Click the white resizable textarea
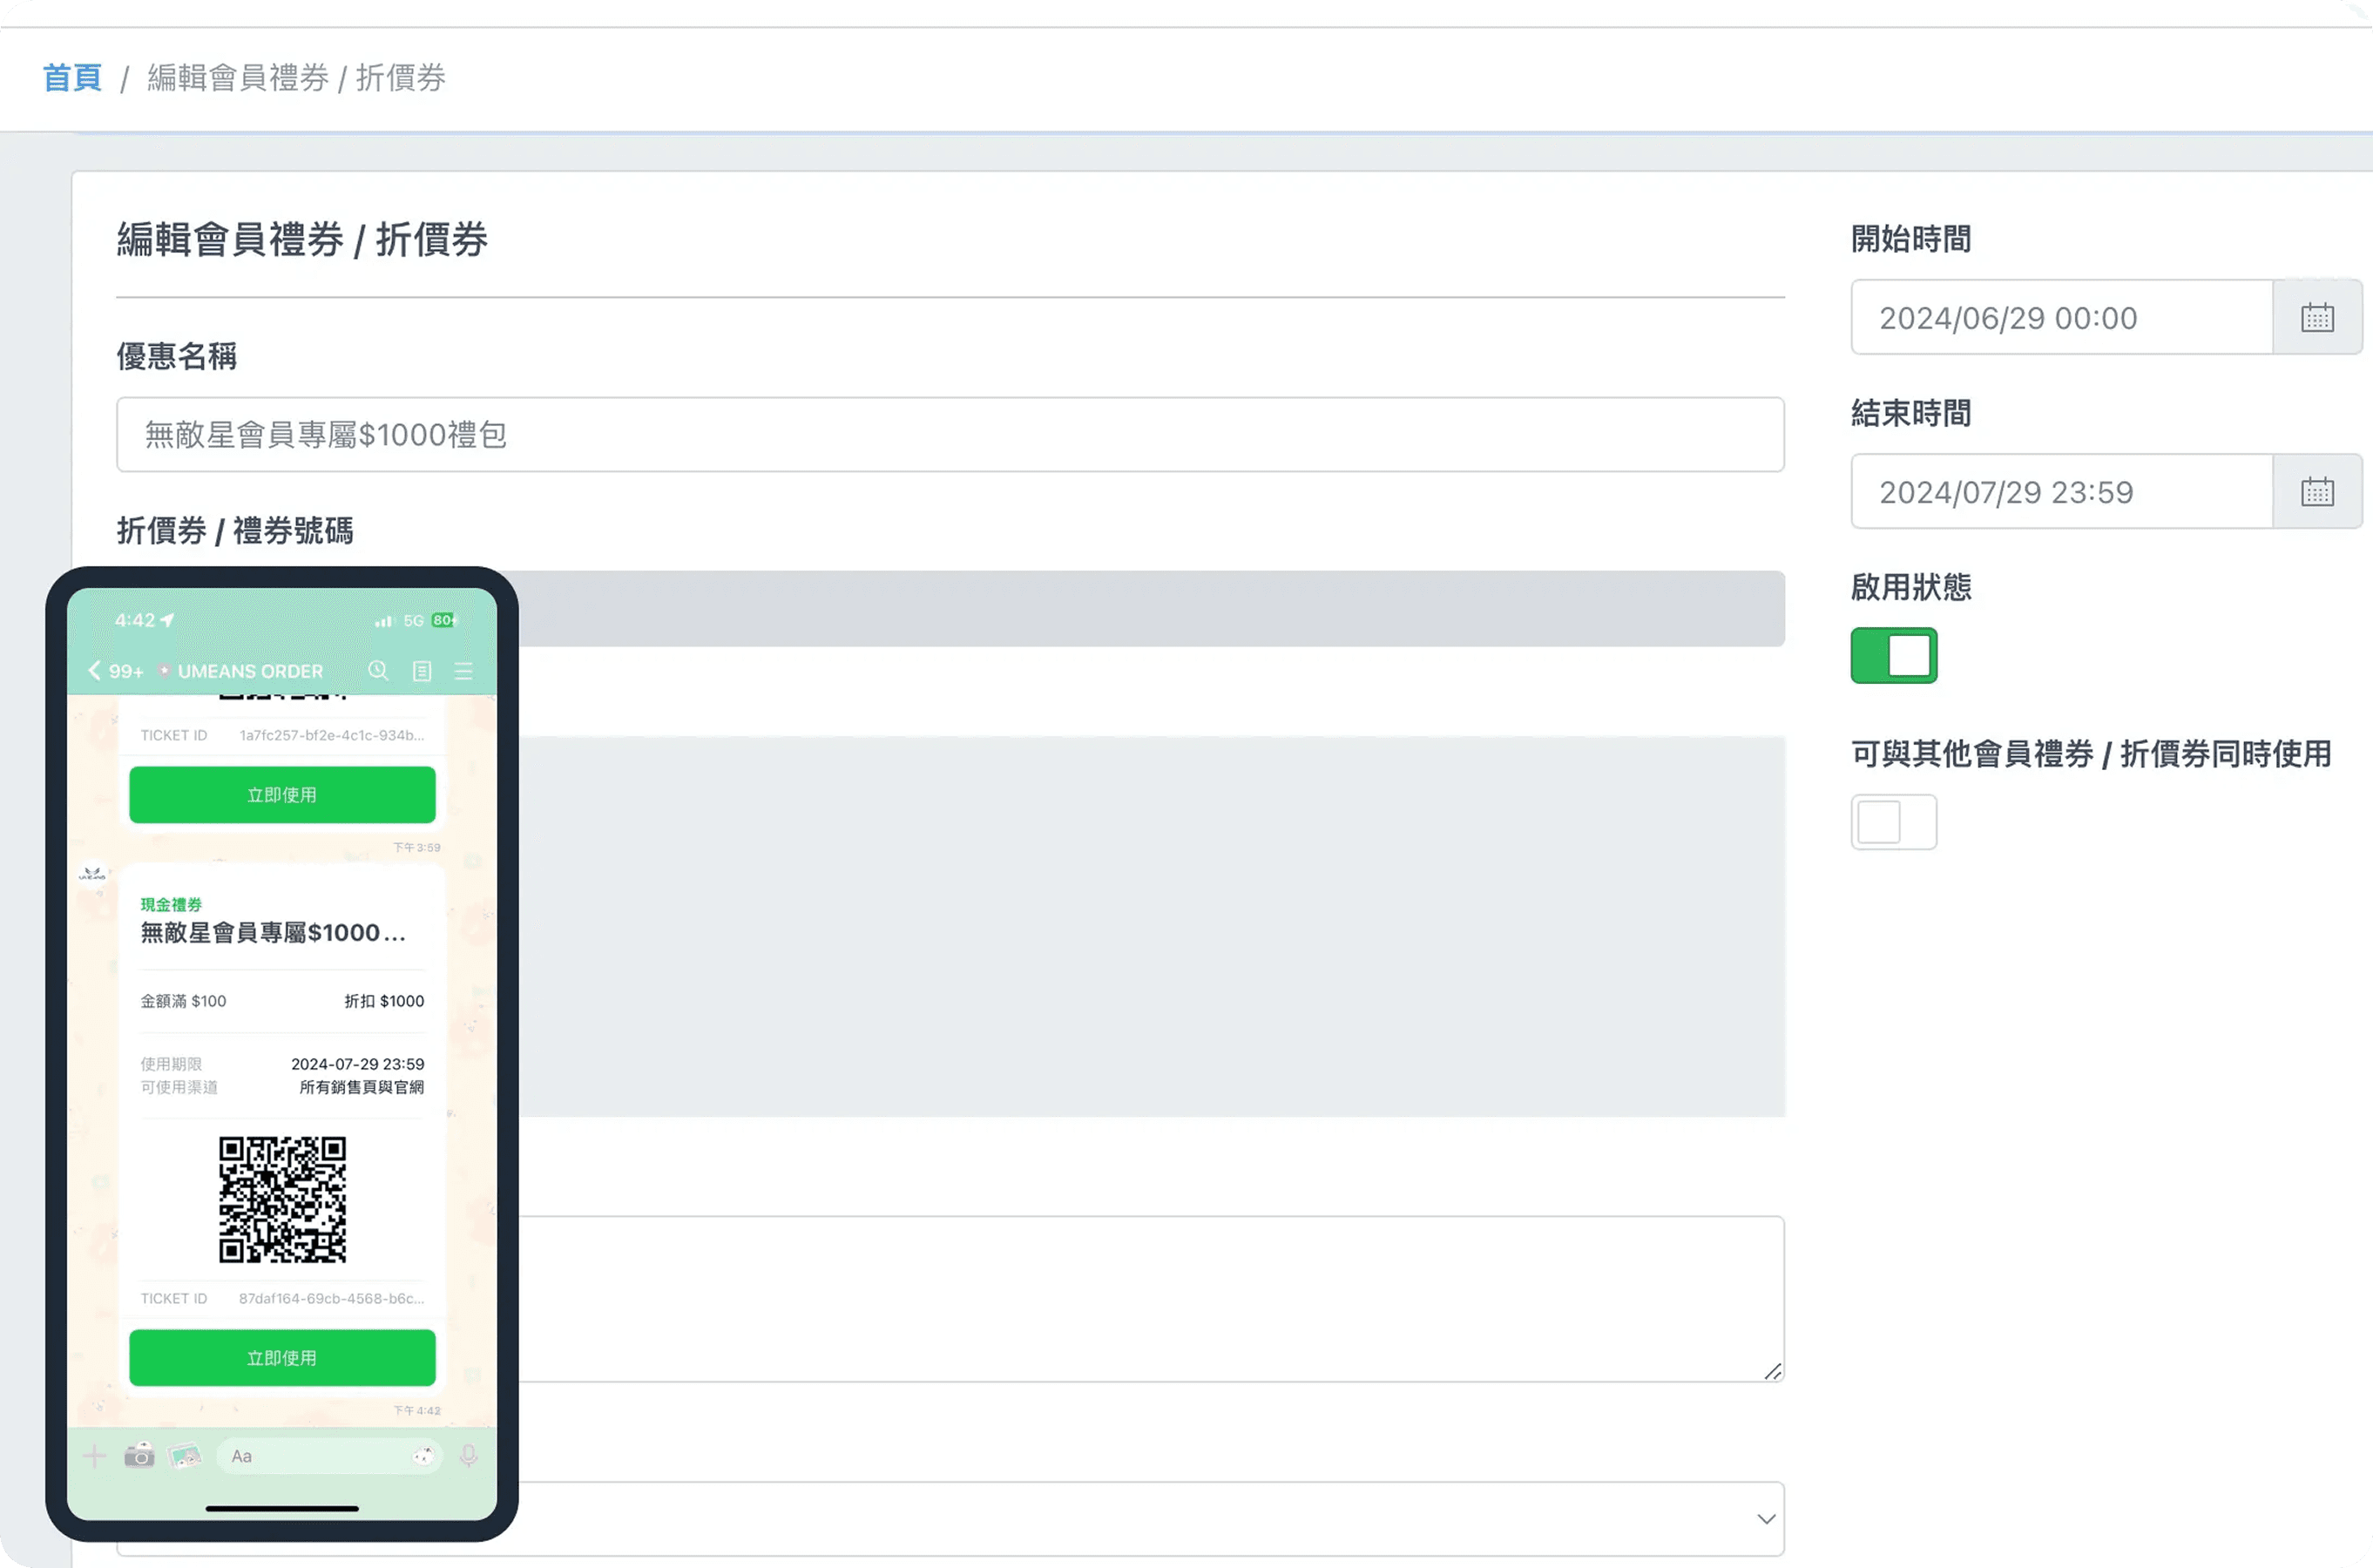Viewport: 2373px width, 1568px height. tap(1151, 1299)
